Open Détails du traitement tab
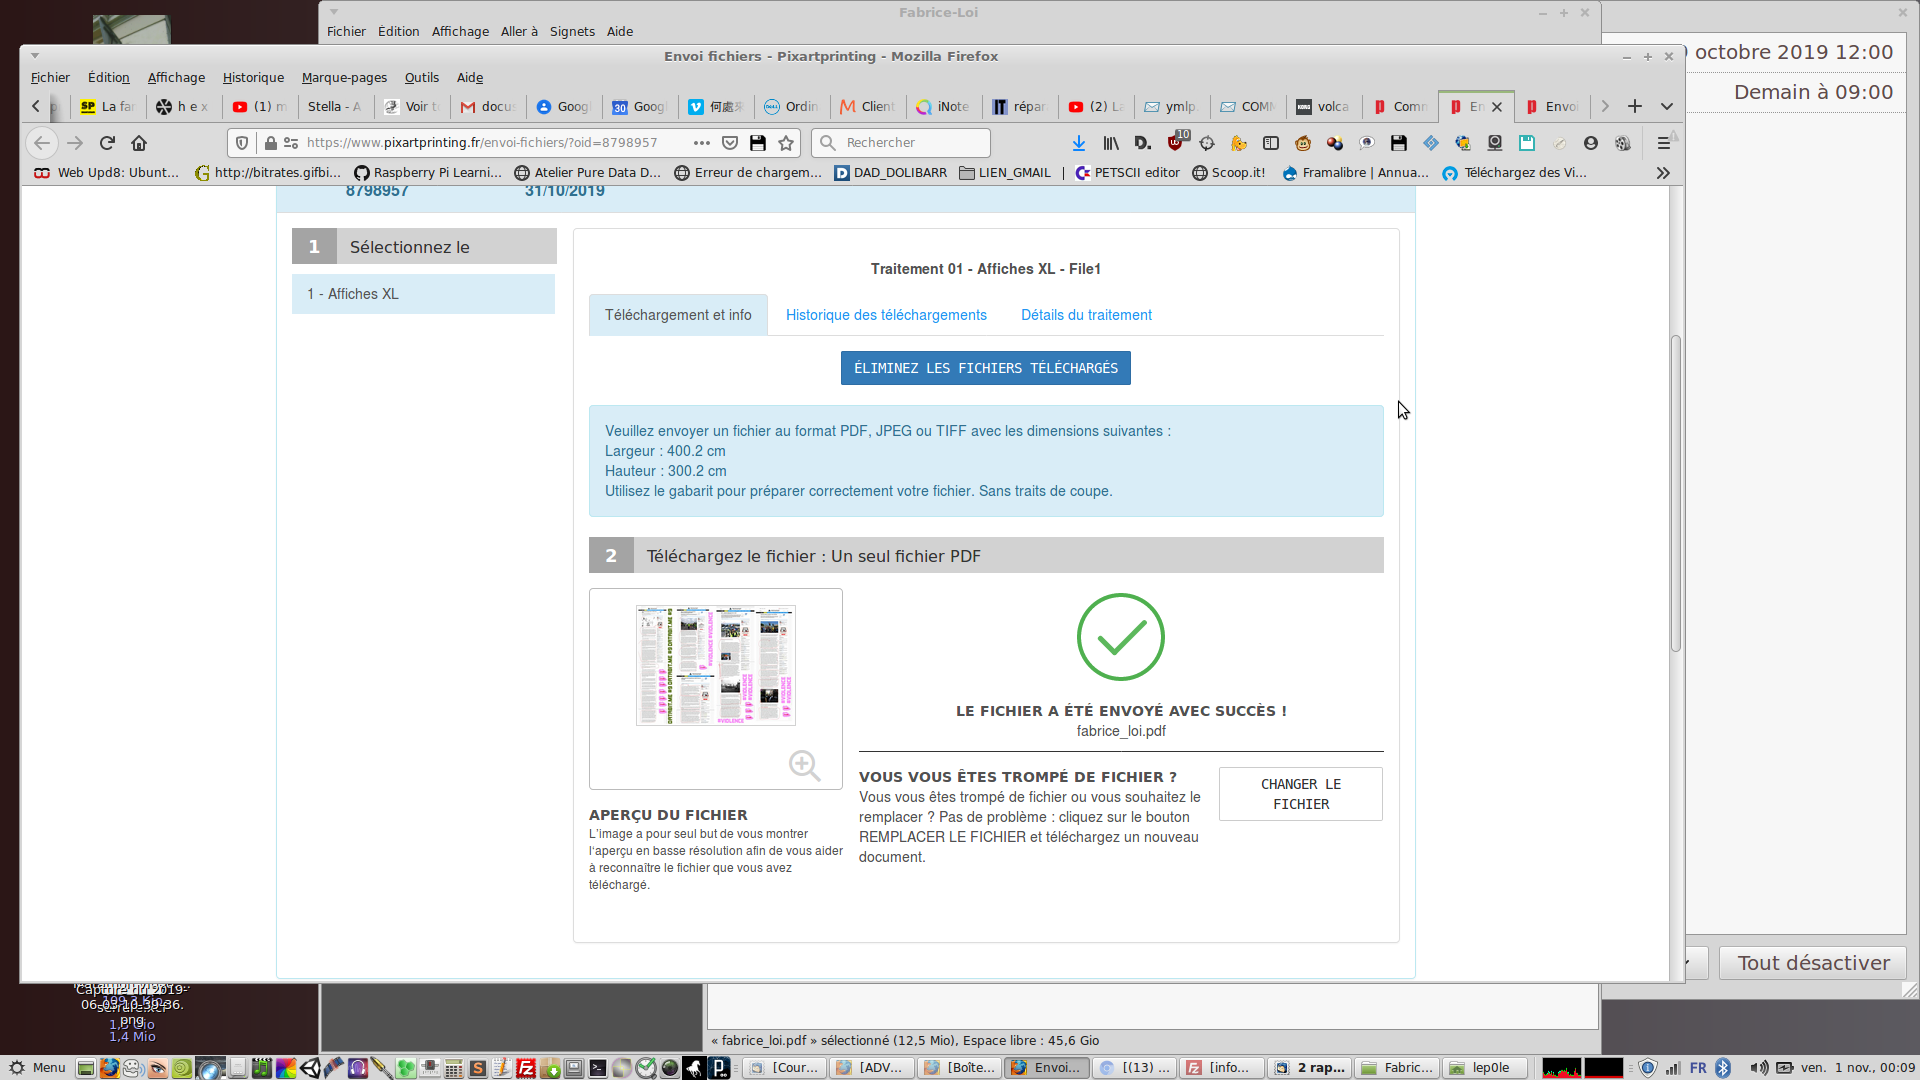Viewport: 1920px width, 1080px height. tap(1086, 315)
